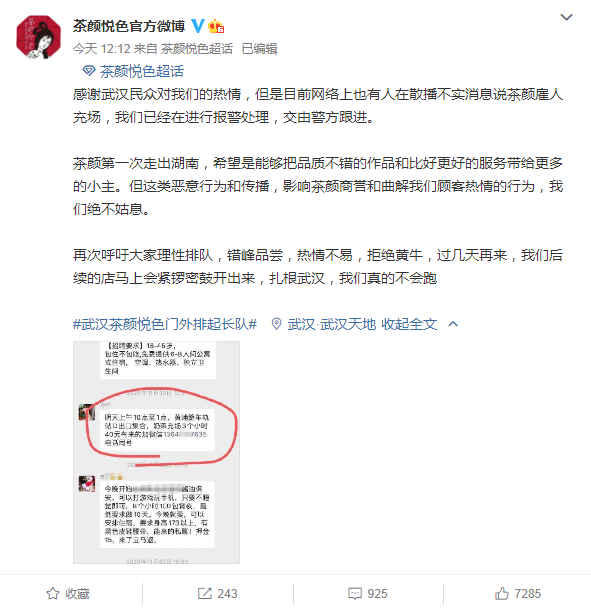
Task: Click the crown membership badge icon
Action: (x=216, y=26)
